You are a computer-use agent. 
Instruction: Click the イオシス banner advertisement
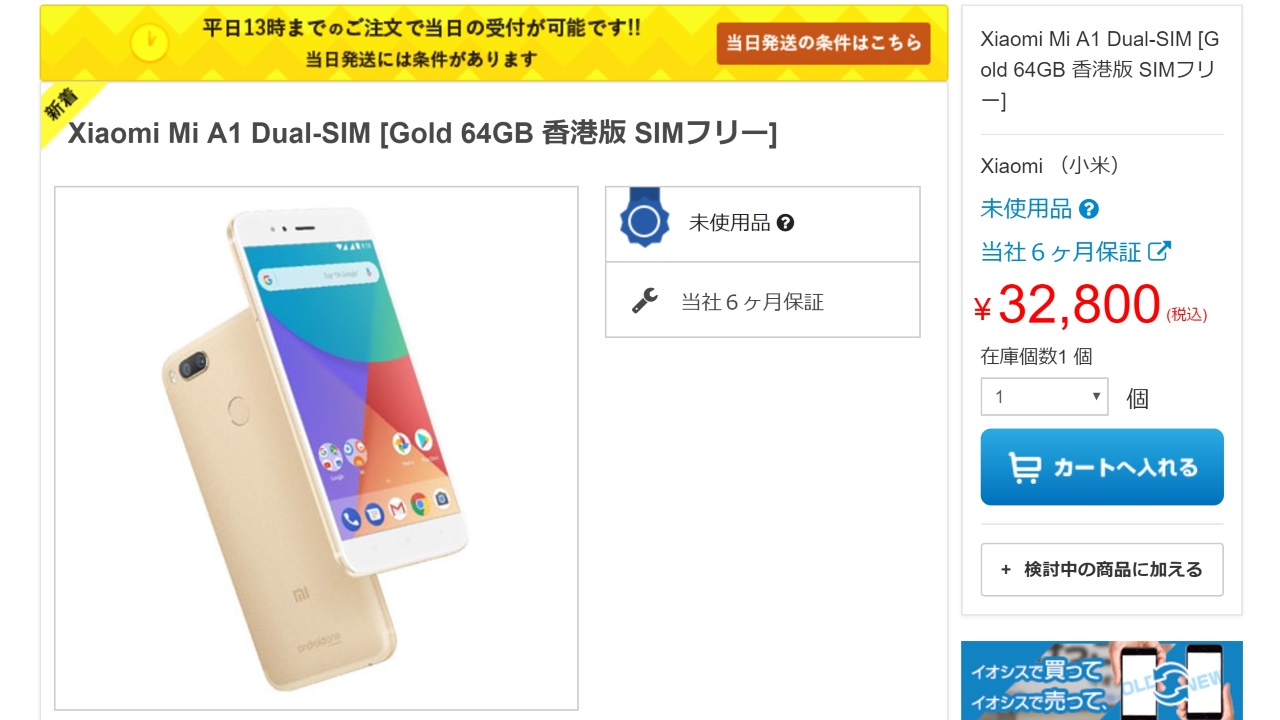pos(1101,680)
